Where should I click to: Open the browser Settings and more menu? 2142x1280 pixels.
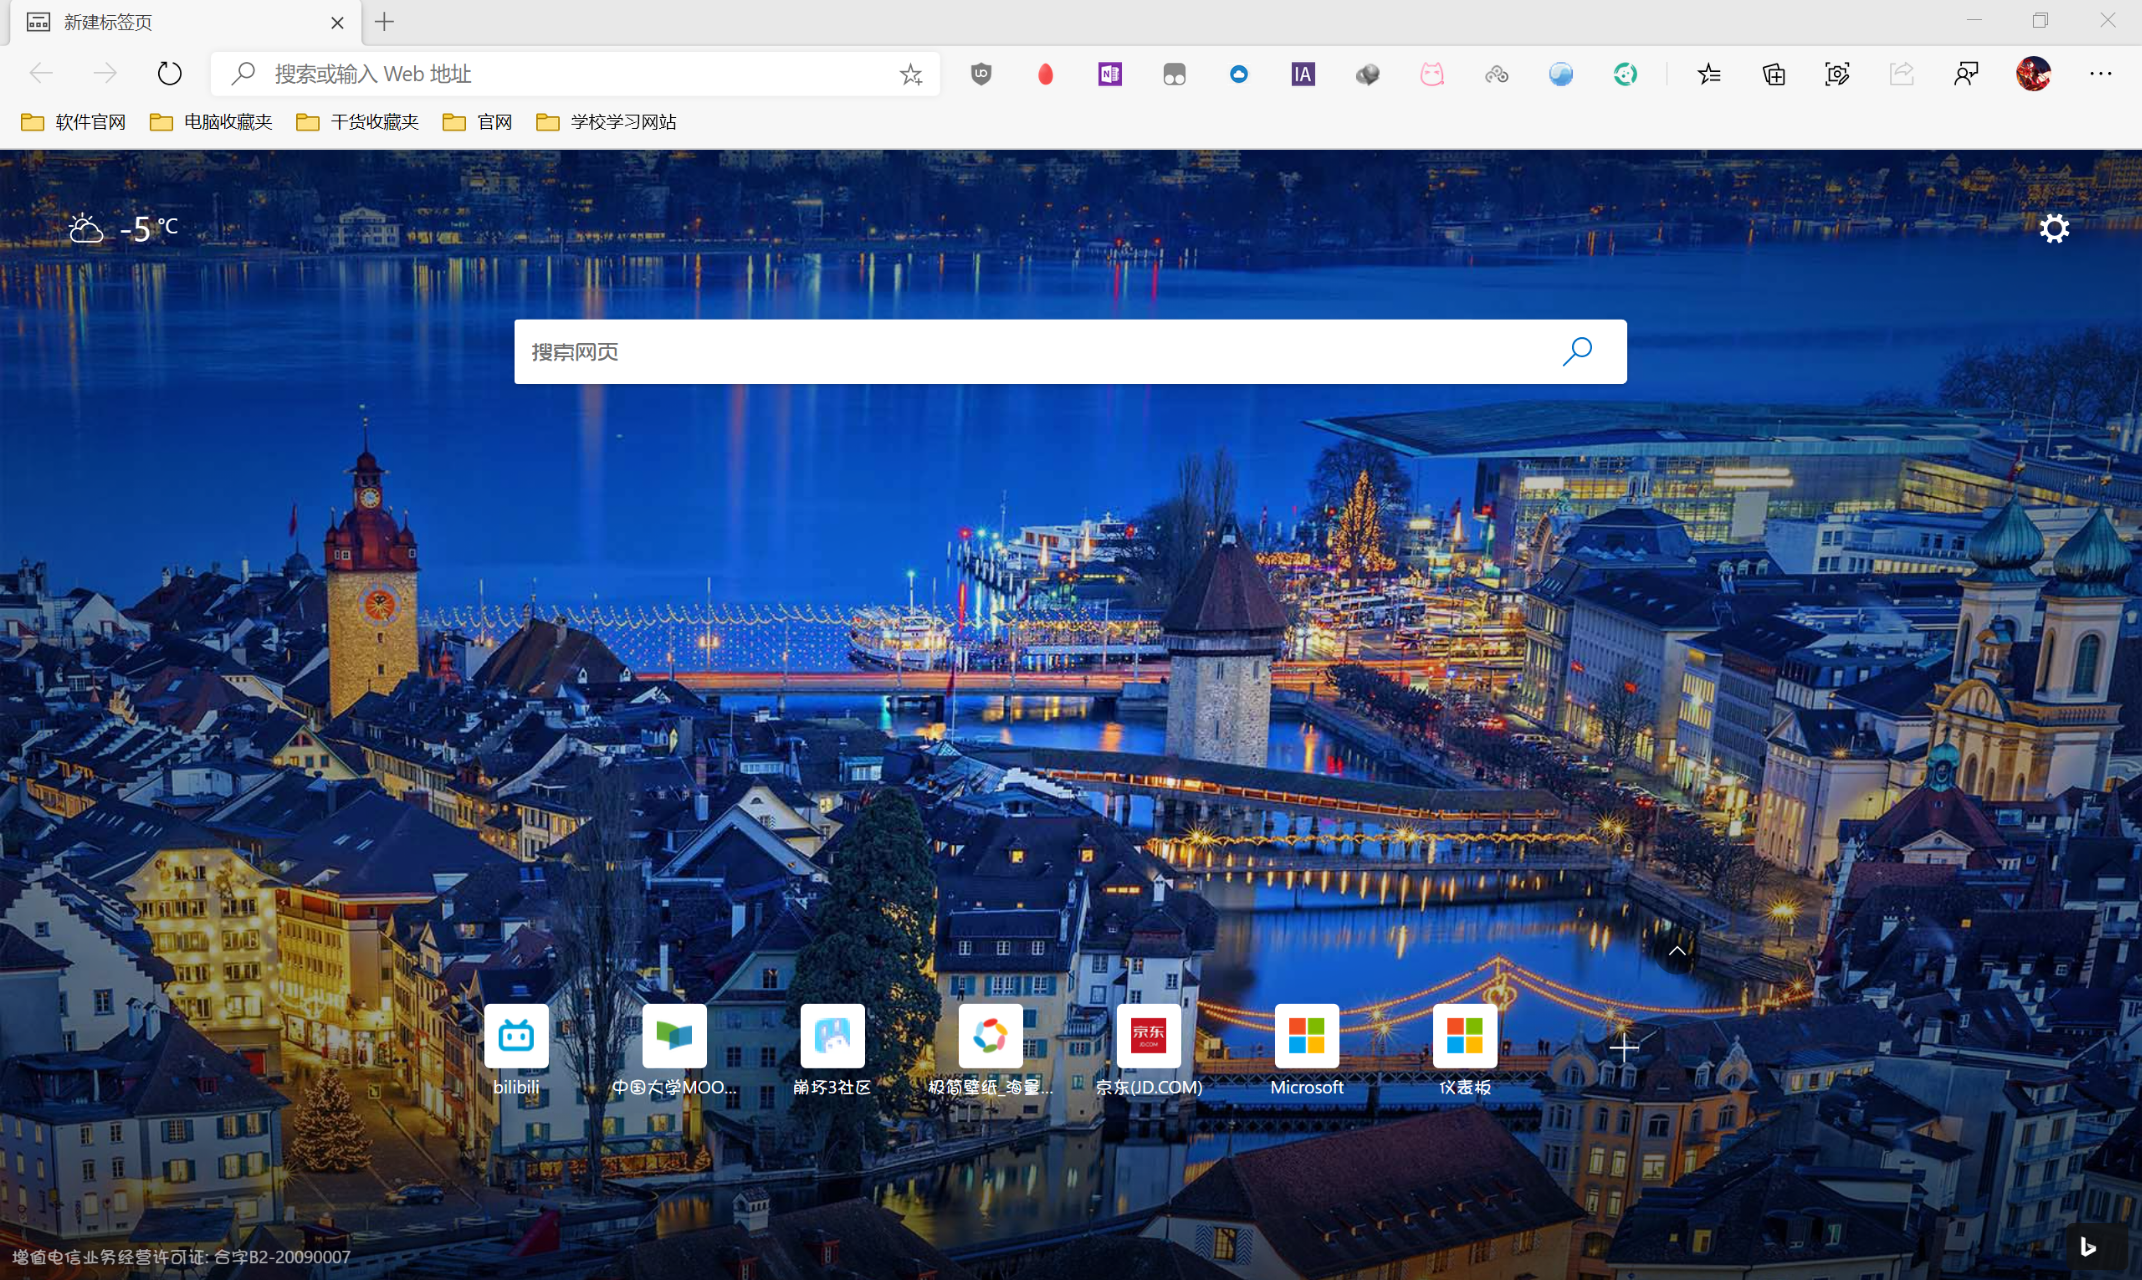[2101, 73]
